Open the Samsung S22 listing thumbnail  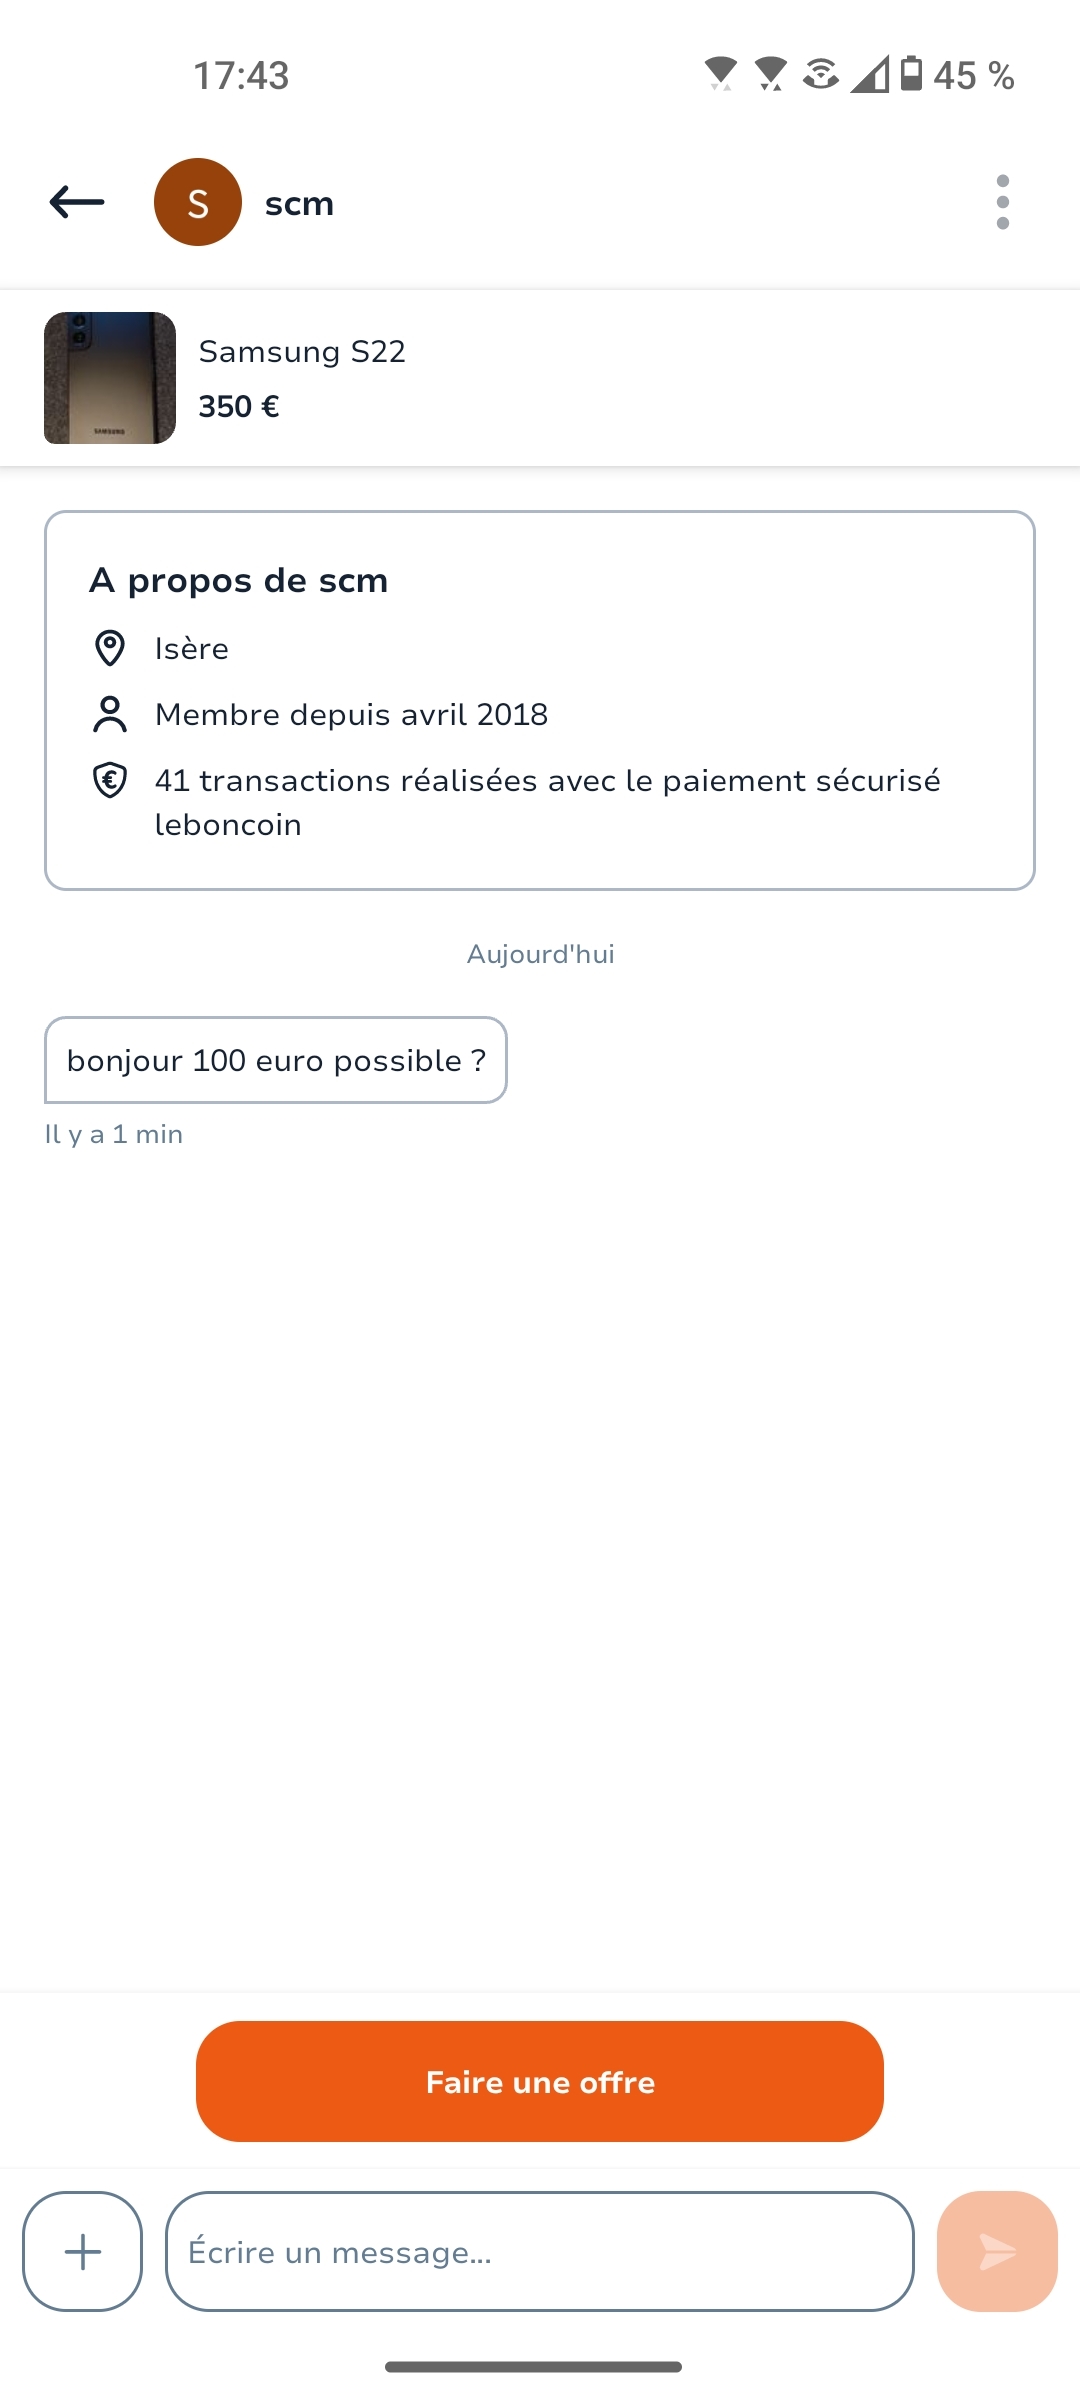(110, 378)
